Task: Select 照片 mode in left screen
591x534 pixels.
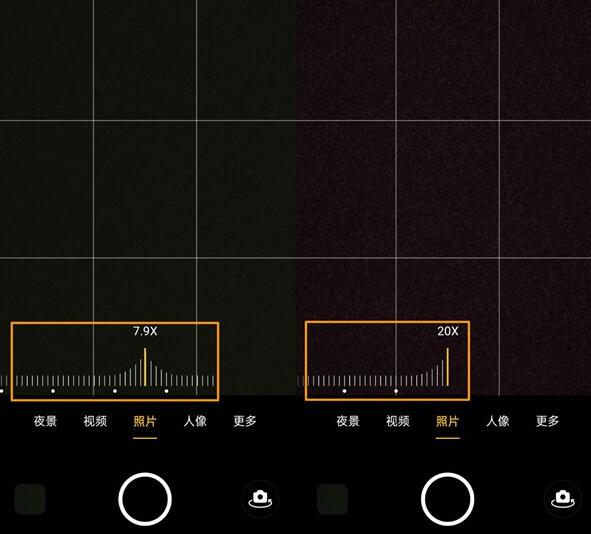Action: click(x=145, y=421)
